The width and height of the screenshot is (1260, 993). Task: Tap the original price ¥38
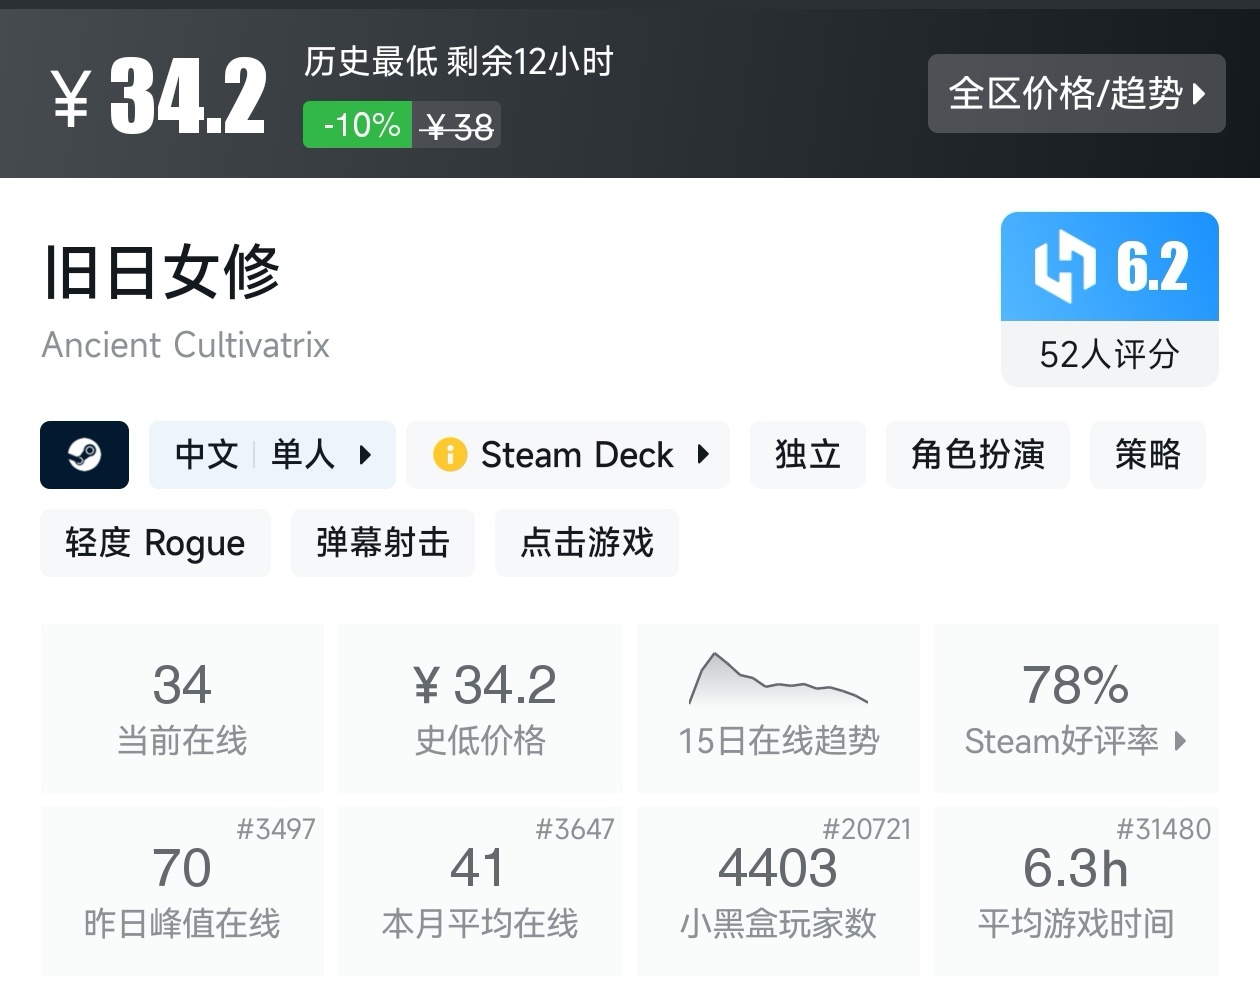pos(459,127)
